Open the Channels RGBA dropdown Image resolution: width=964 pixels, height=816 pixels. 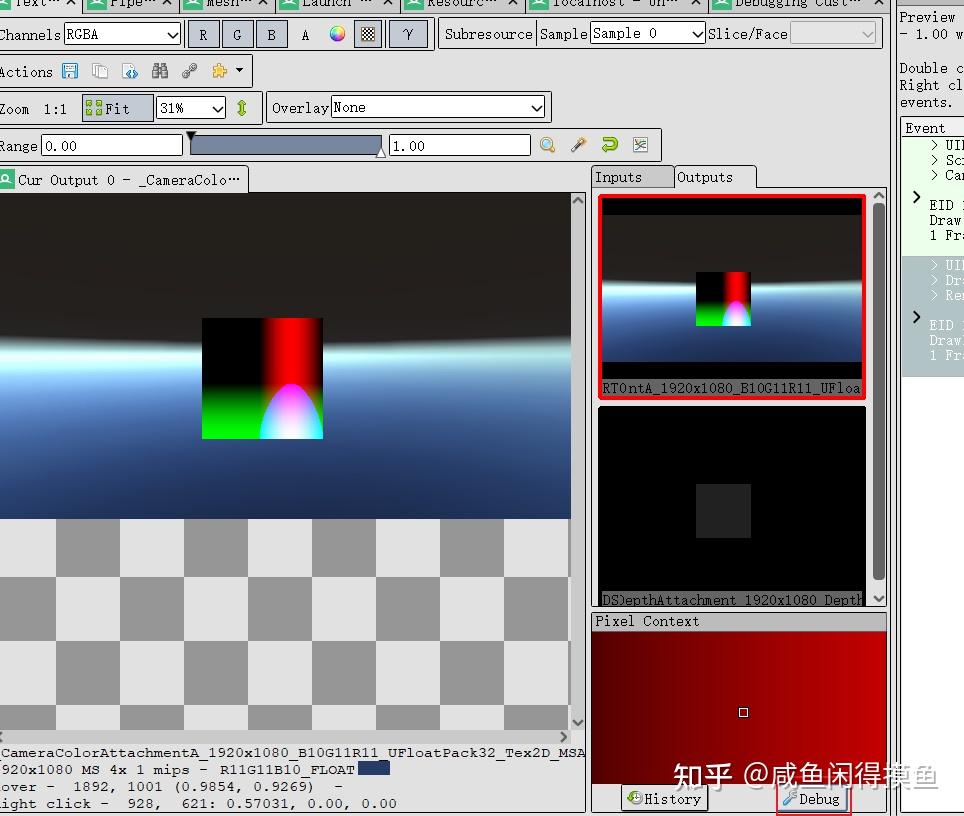click(122, 33)
